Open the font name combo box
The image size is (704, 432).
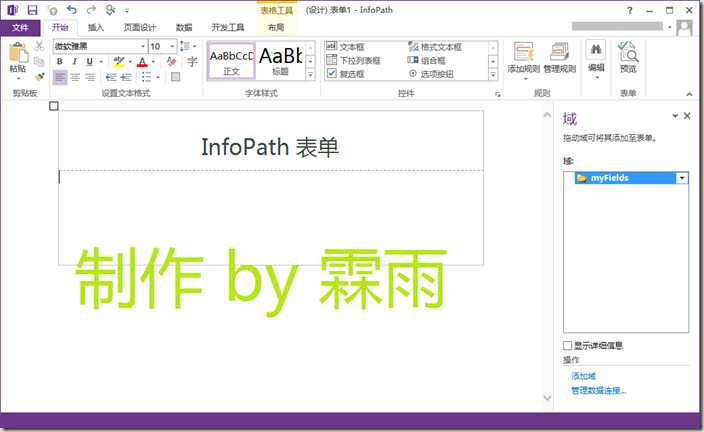tap(100, 46)
